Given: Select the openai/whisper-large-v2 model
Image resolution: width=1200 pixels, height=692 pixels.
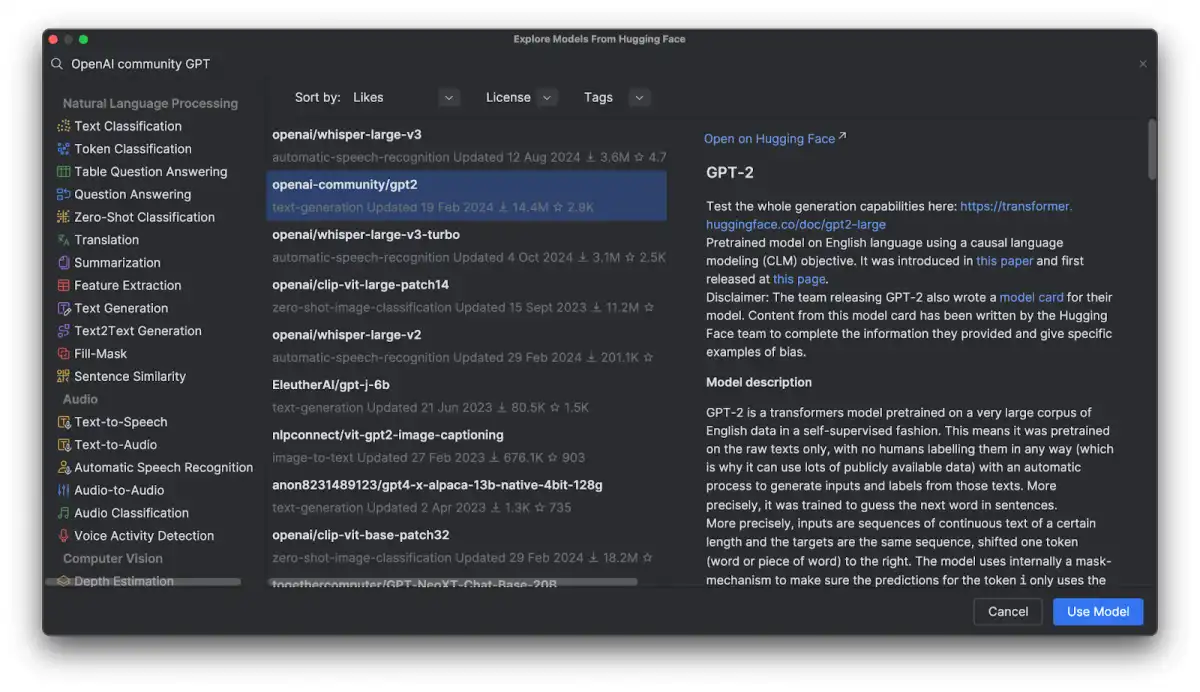Looking at the screenshot, I should pyautogui.click(x=467, y=346).
